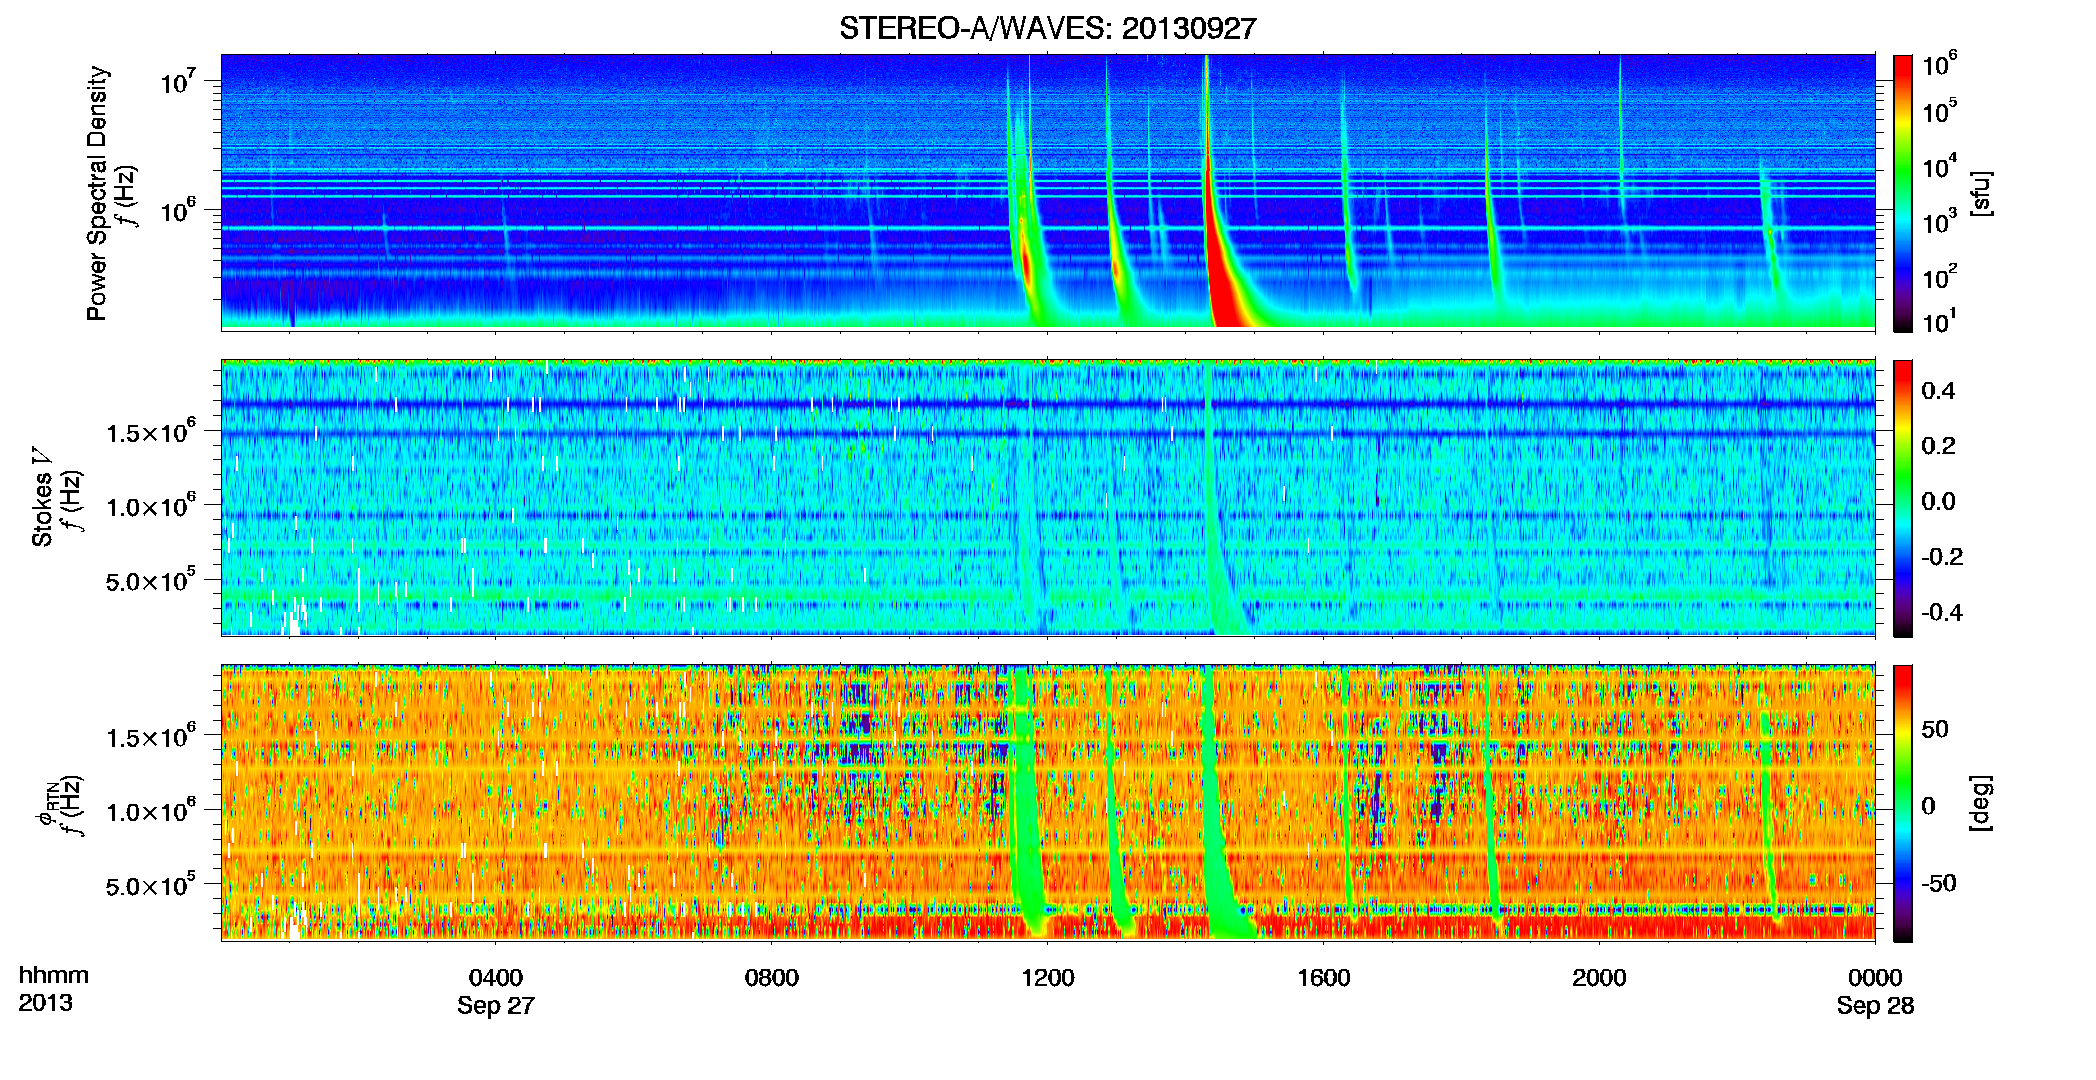The height and width of the screenshot is (1080, 2096).
Task: Select the "Sep 28" date label
Action: (1875, 1006)
